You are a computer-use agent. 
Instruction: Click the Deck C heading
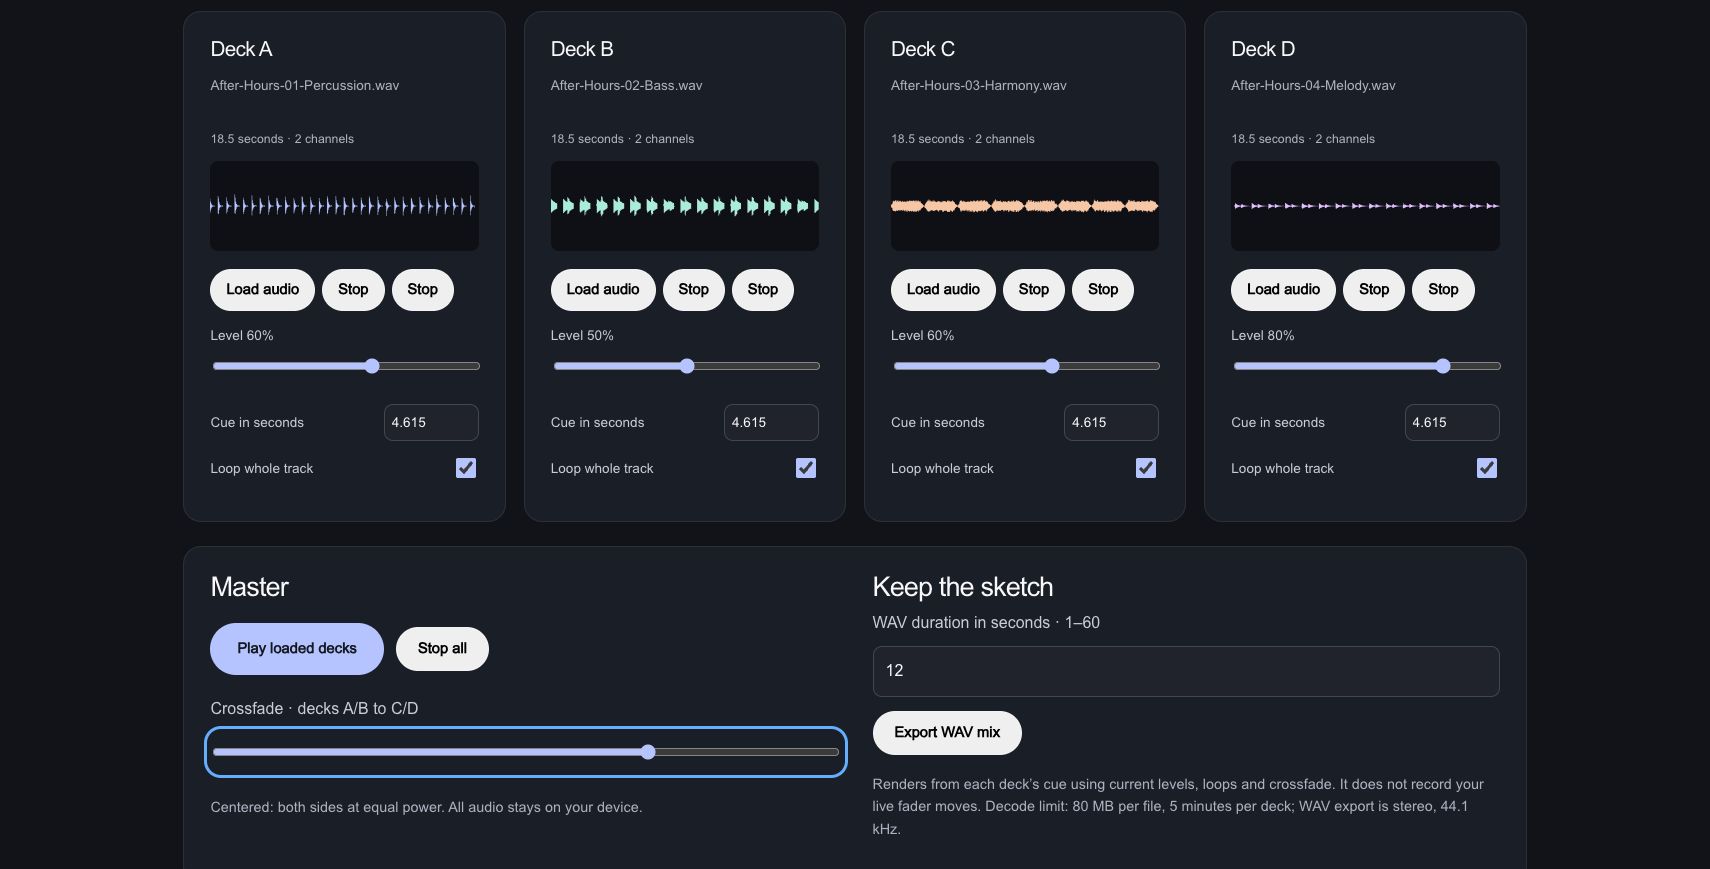923,49
